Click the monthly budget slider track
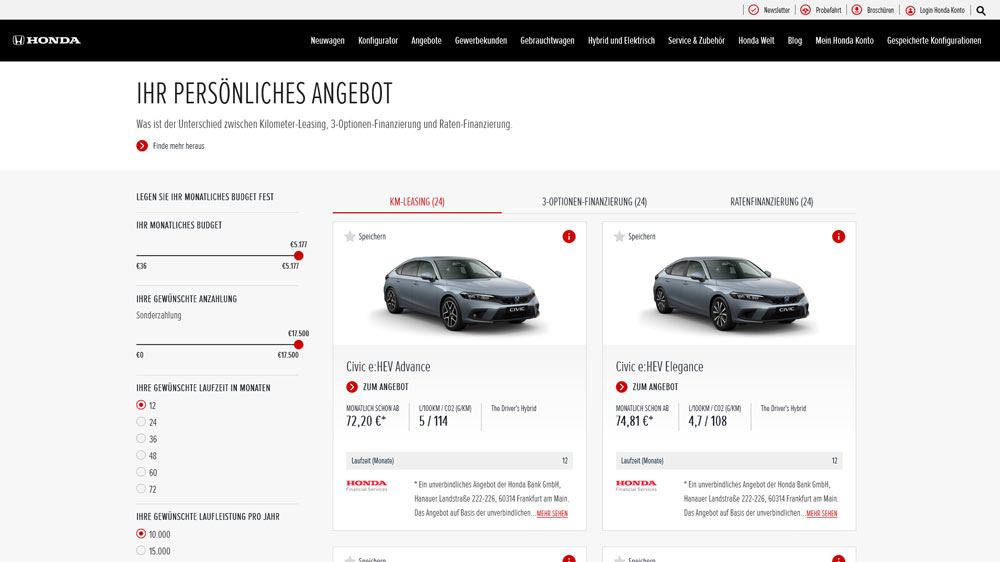The height and width of the screenshot is (562, 1000). (217, 256)
